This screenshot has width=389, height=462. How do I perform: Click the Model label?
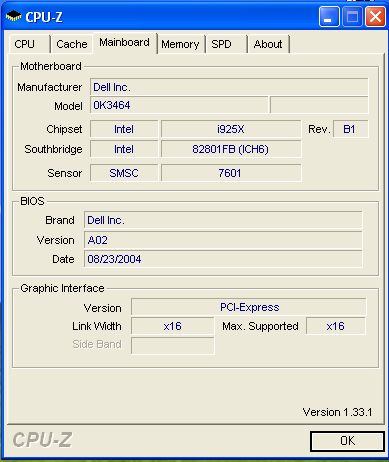point(68,106)
